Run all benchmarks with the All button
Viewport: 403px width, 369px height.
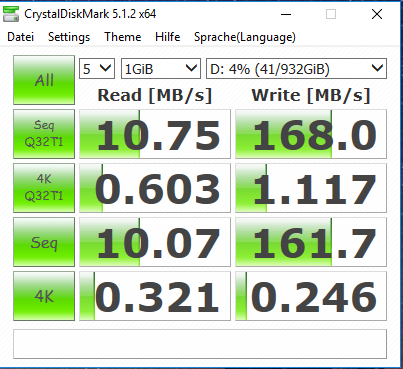pyautogui.click(x=44, y=80)
